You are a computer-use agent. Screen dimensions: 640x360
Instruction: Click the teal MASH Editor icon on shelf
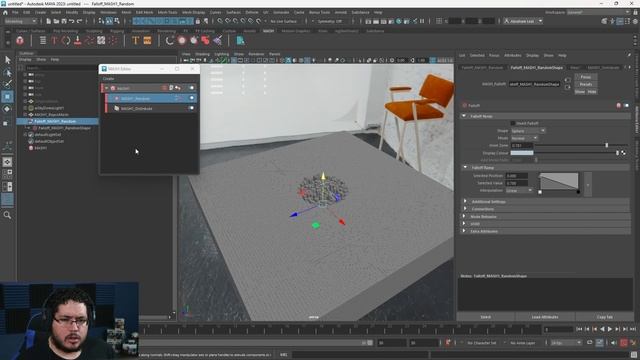240,40
